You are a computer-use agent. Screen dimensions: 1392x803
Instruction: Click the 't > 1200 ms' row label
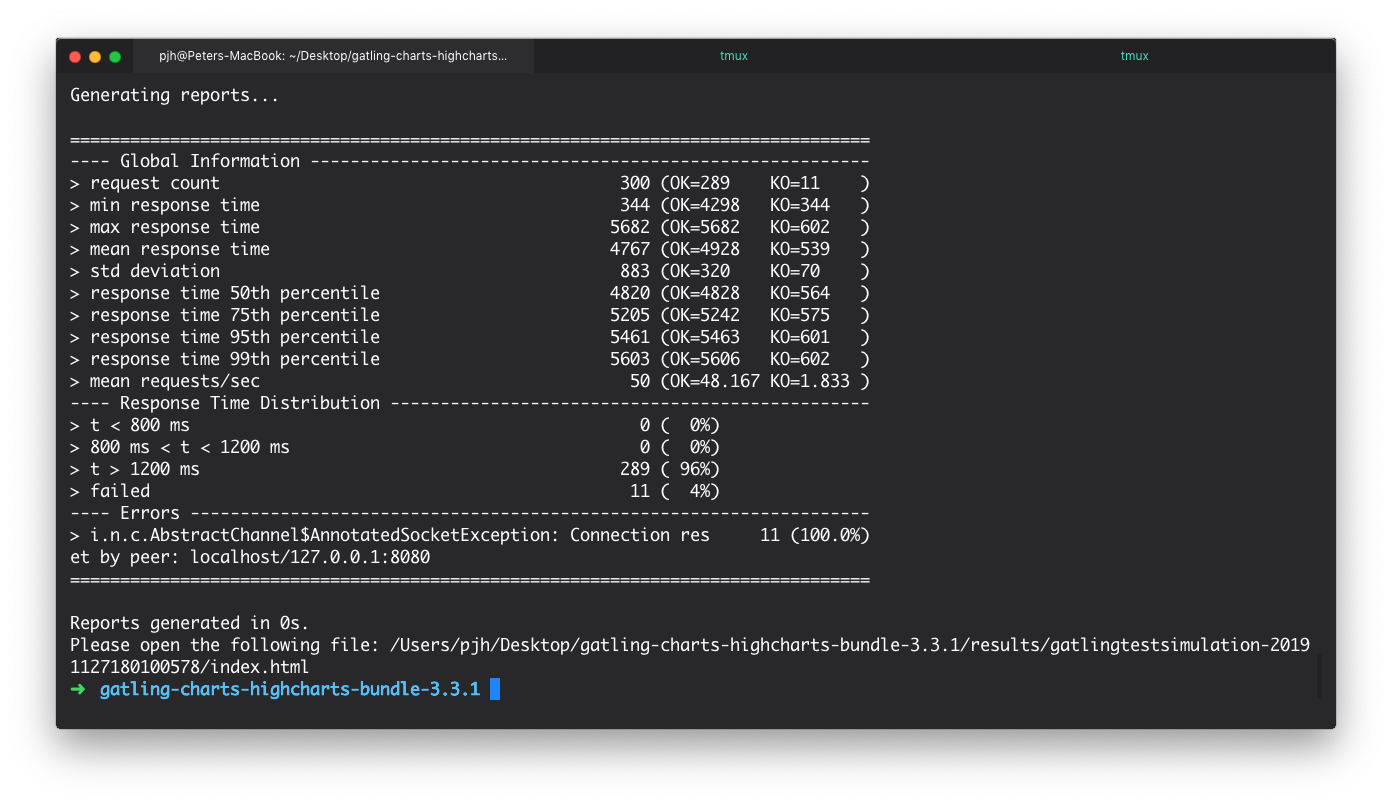[145, 469]
